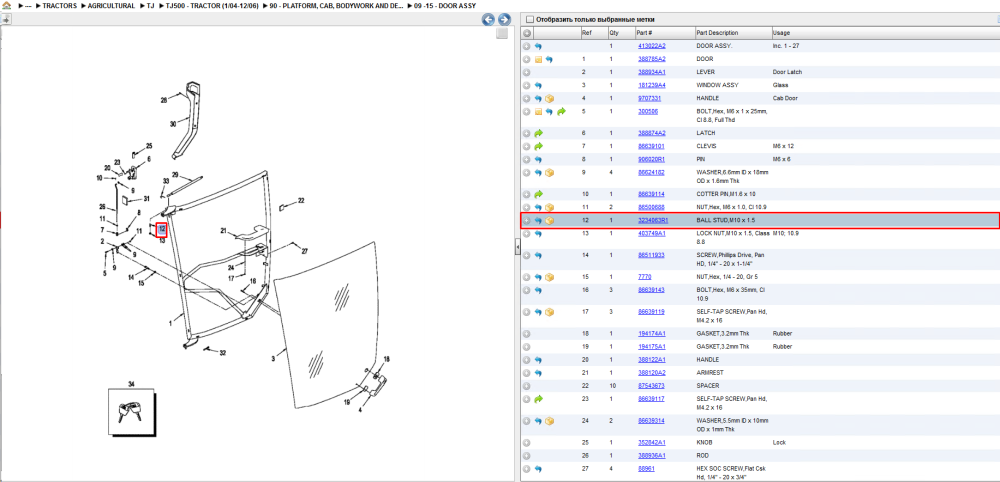Open part number link 181239A4
Screen dimensions: 1000x482
click(652, 85)
